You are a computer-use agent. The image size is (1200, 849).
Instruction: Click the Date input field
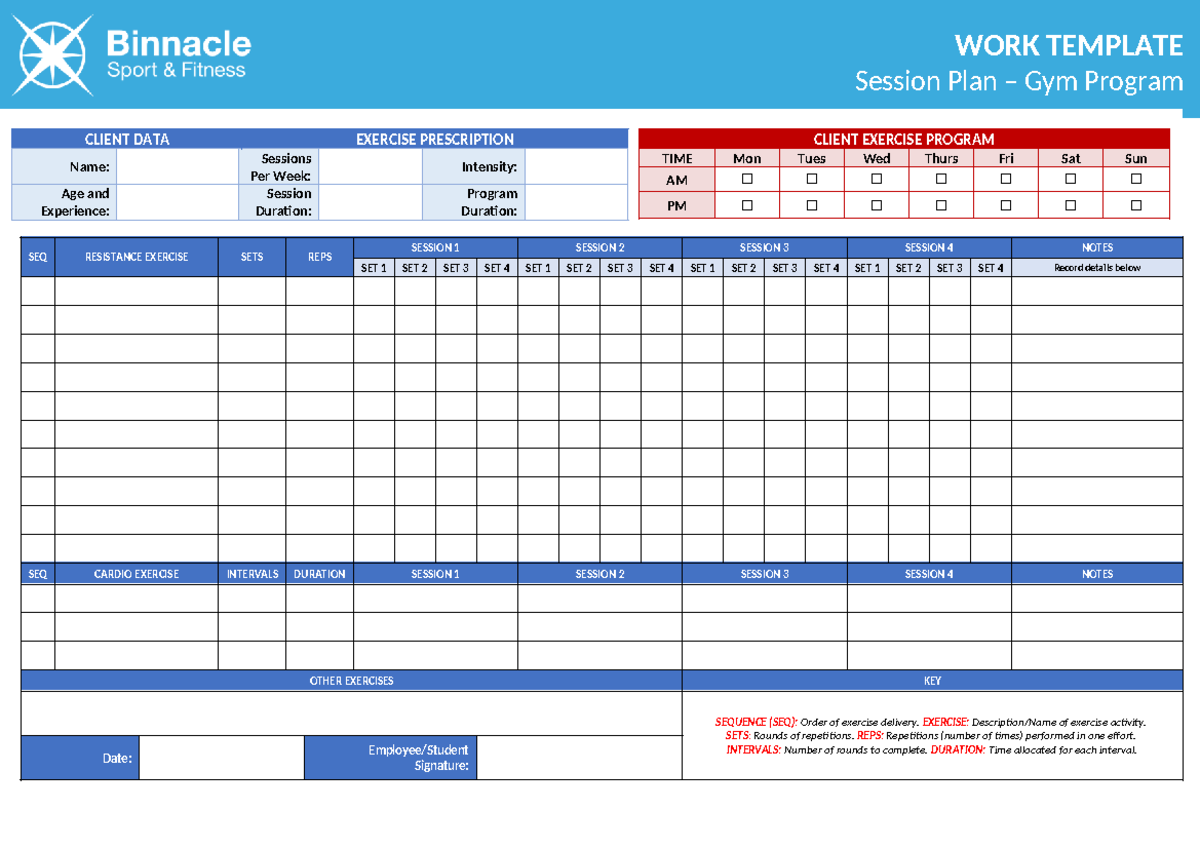point(221,758)
